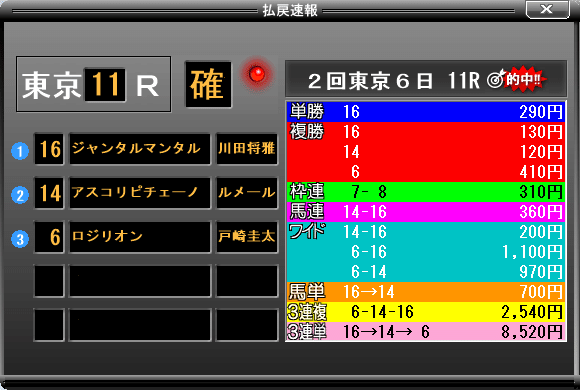Image resolution: width=580 pixels, height=390 pixels.
Task: Click the 払戻速報 title bar text
Action: coord(290,10)
